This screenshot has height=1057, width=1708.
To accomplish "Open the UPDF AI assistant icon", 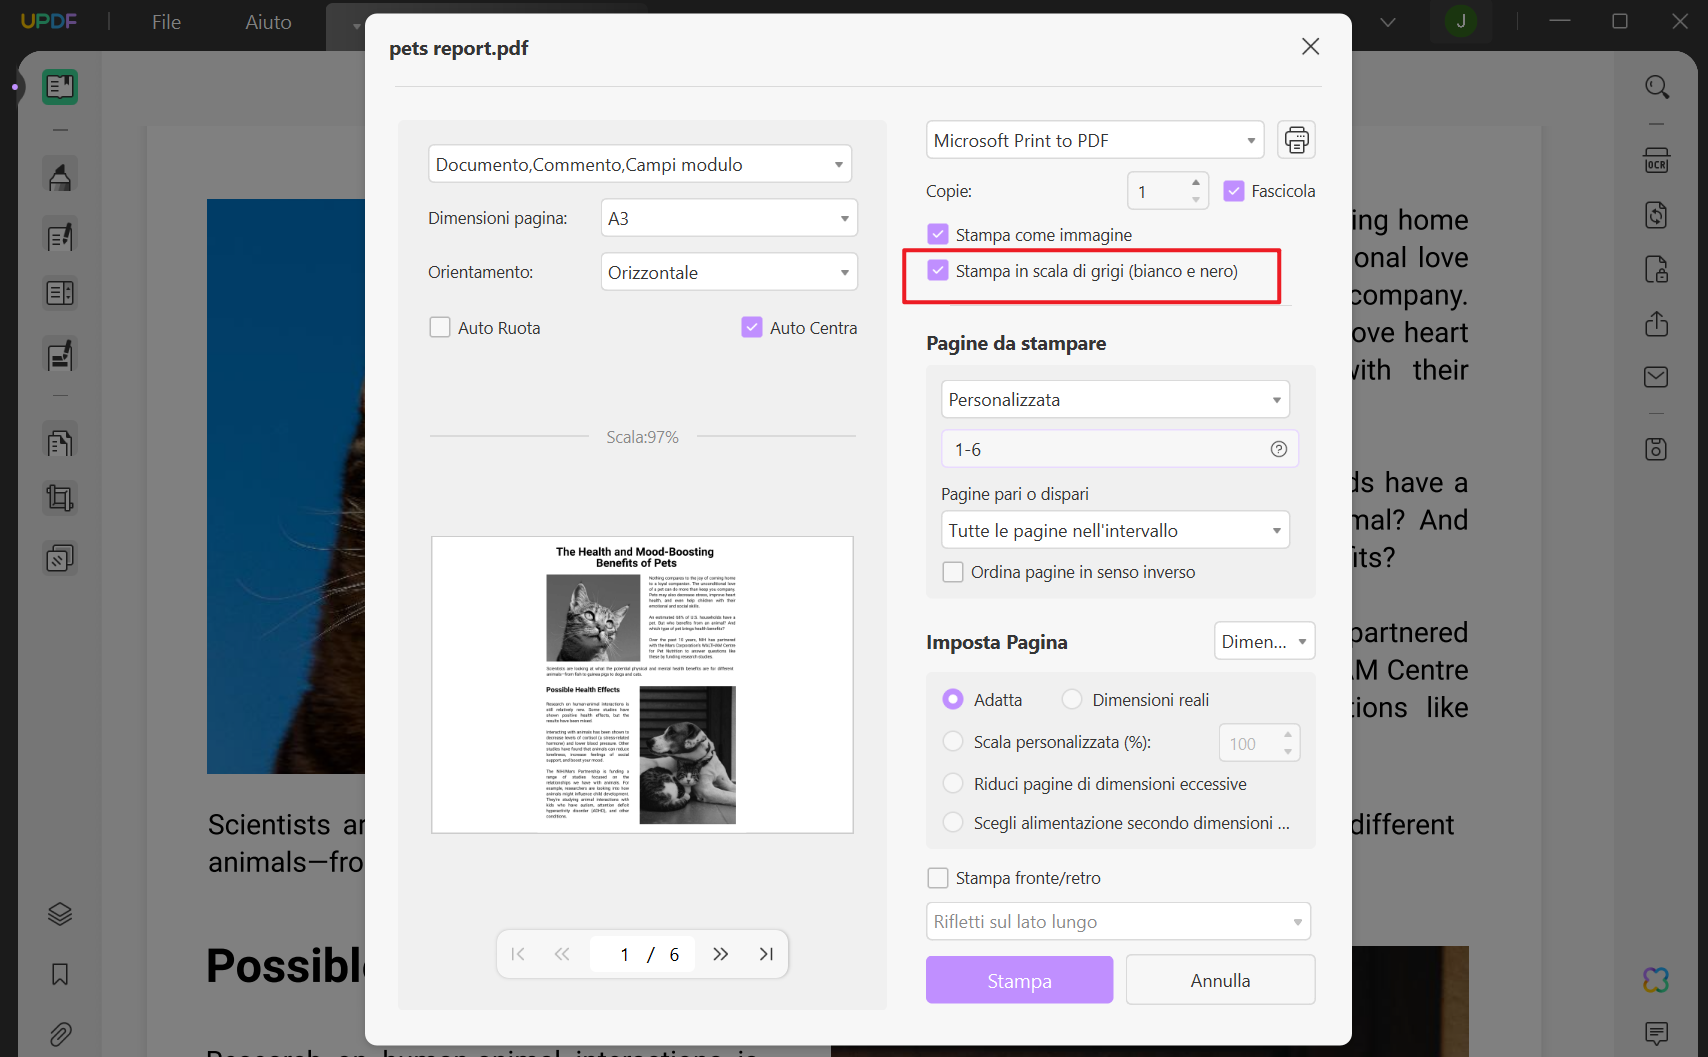I will pyautogui.click(x=1657, y=979).
